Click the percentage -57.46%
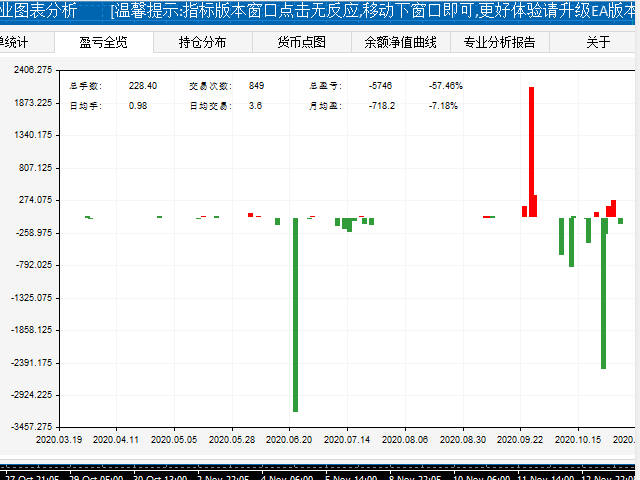 coord(446,86)
